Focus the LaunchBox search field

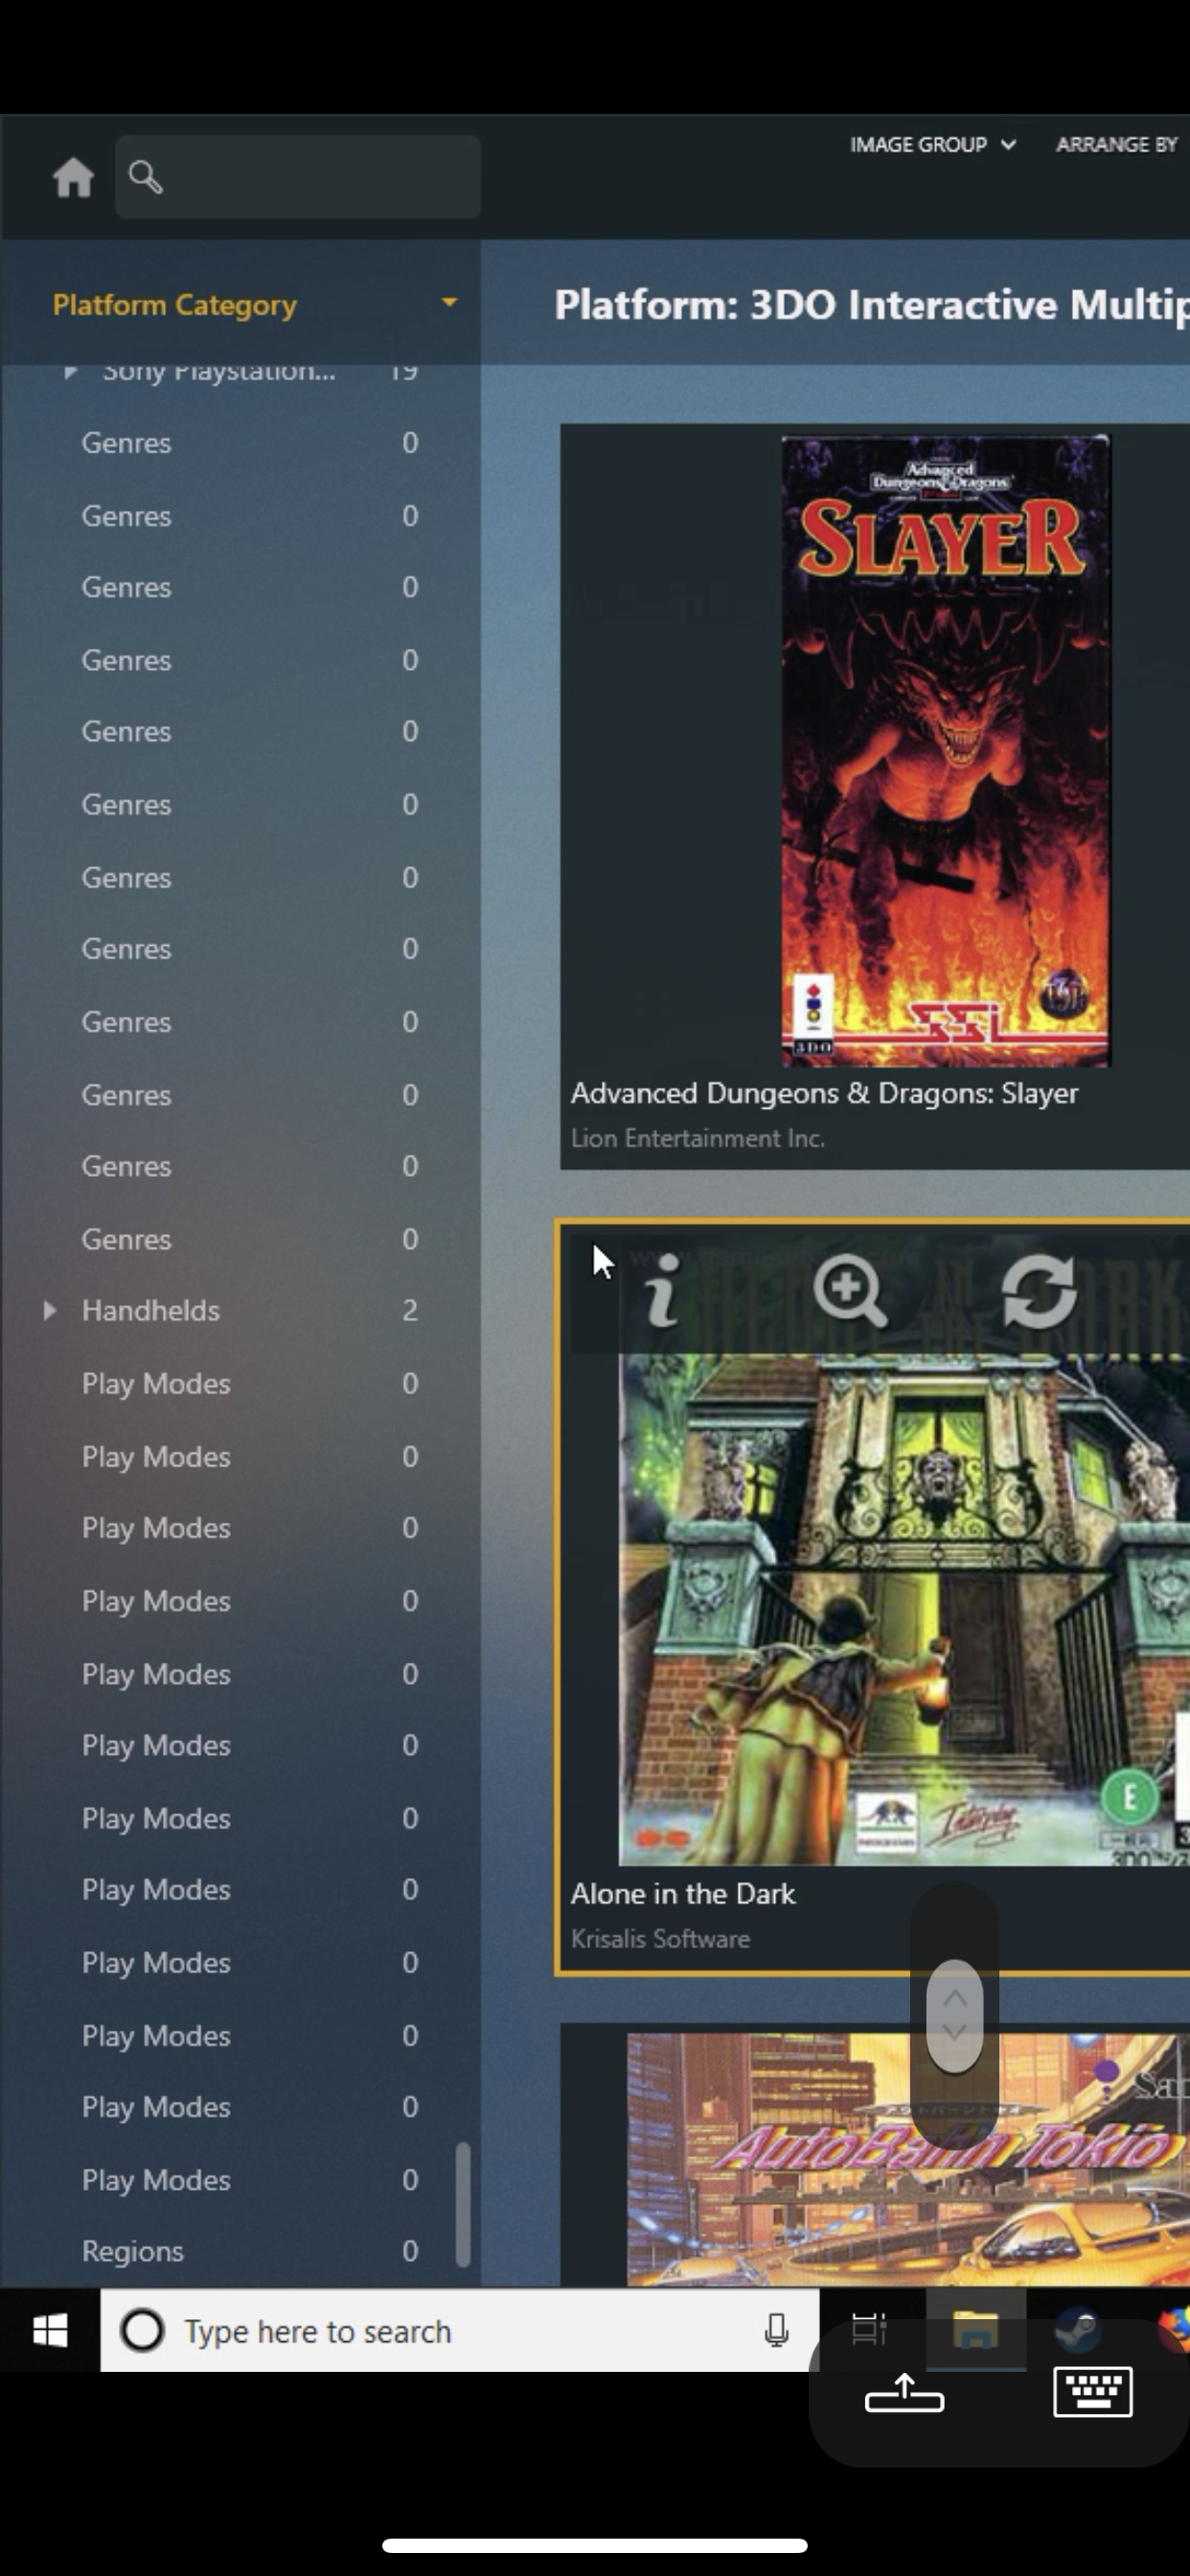[x=298, y=177]
